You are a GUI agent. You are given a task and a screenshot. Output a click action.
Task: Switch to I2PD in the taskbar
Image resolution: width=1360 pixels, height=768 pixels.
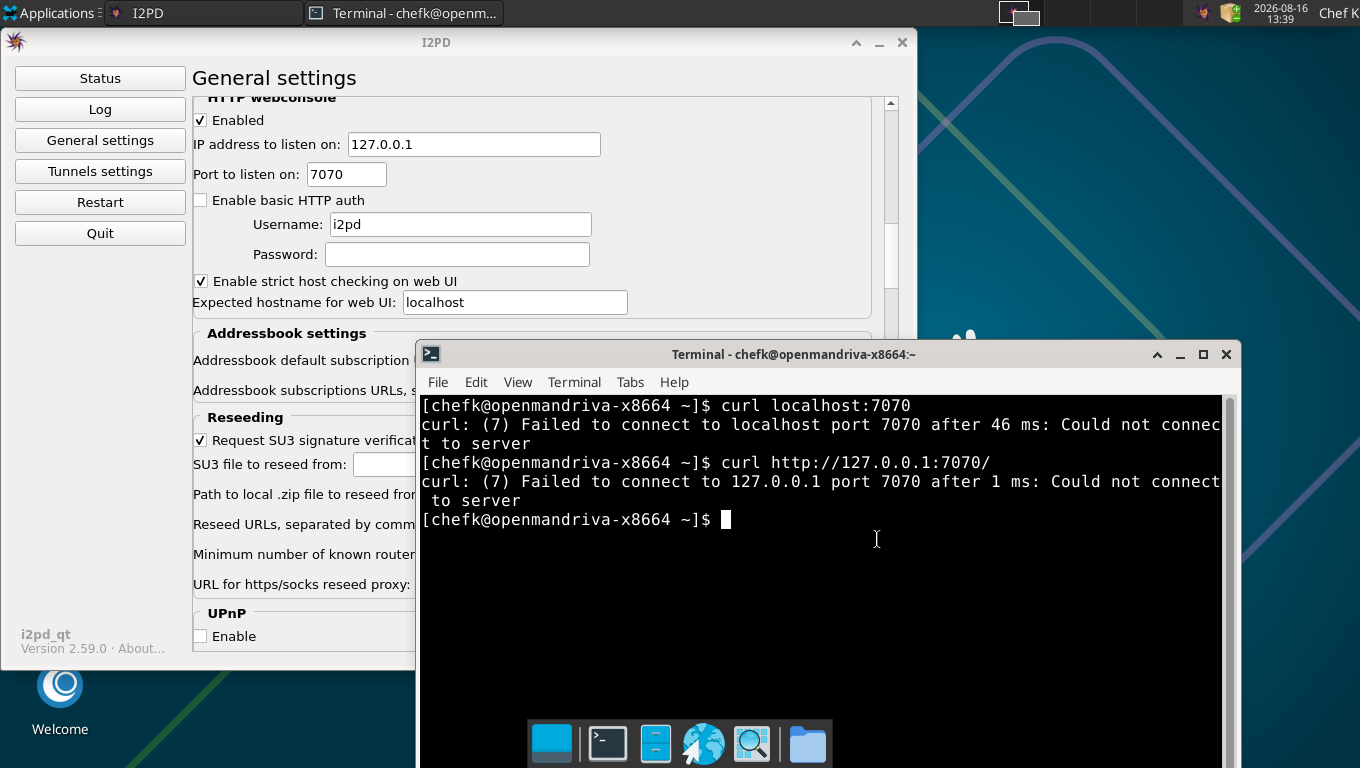[203, 13]
